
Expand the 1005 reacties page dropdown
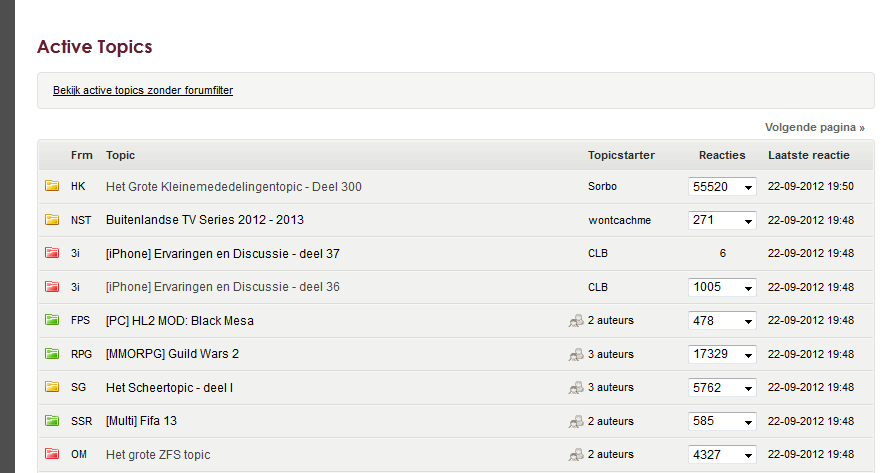click(747, 287)
